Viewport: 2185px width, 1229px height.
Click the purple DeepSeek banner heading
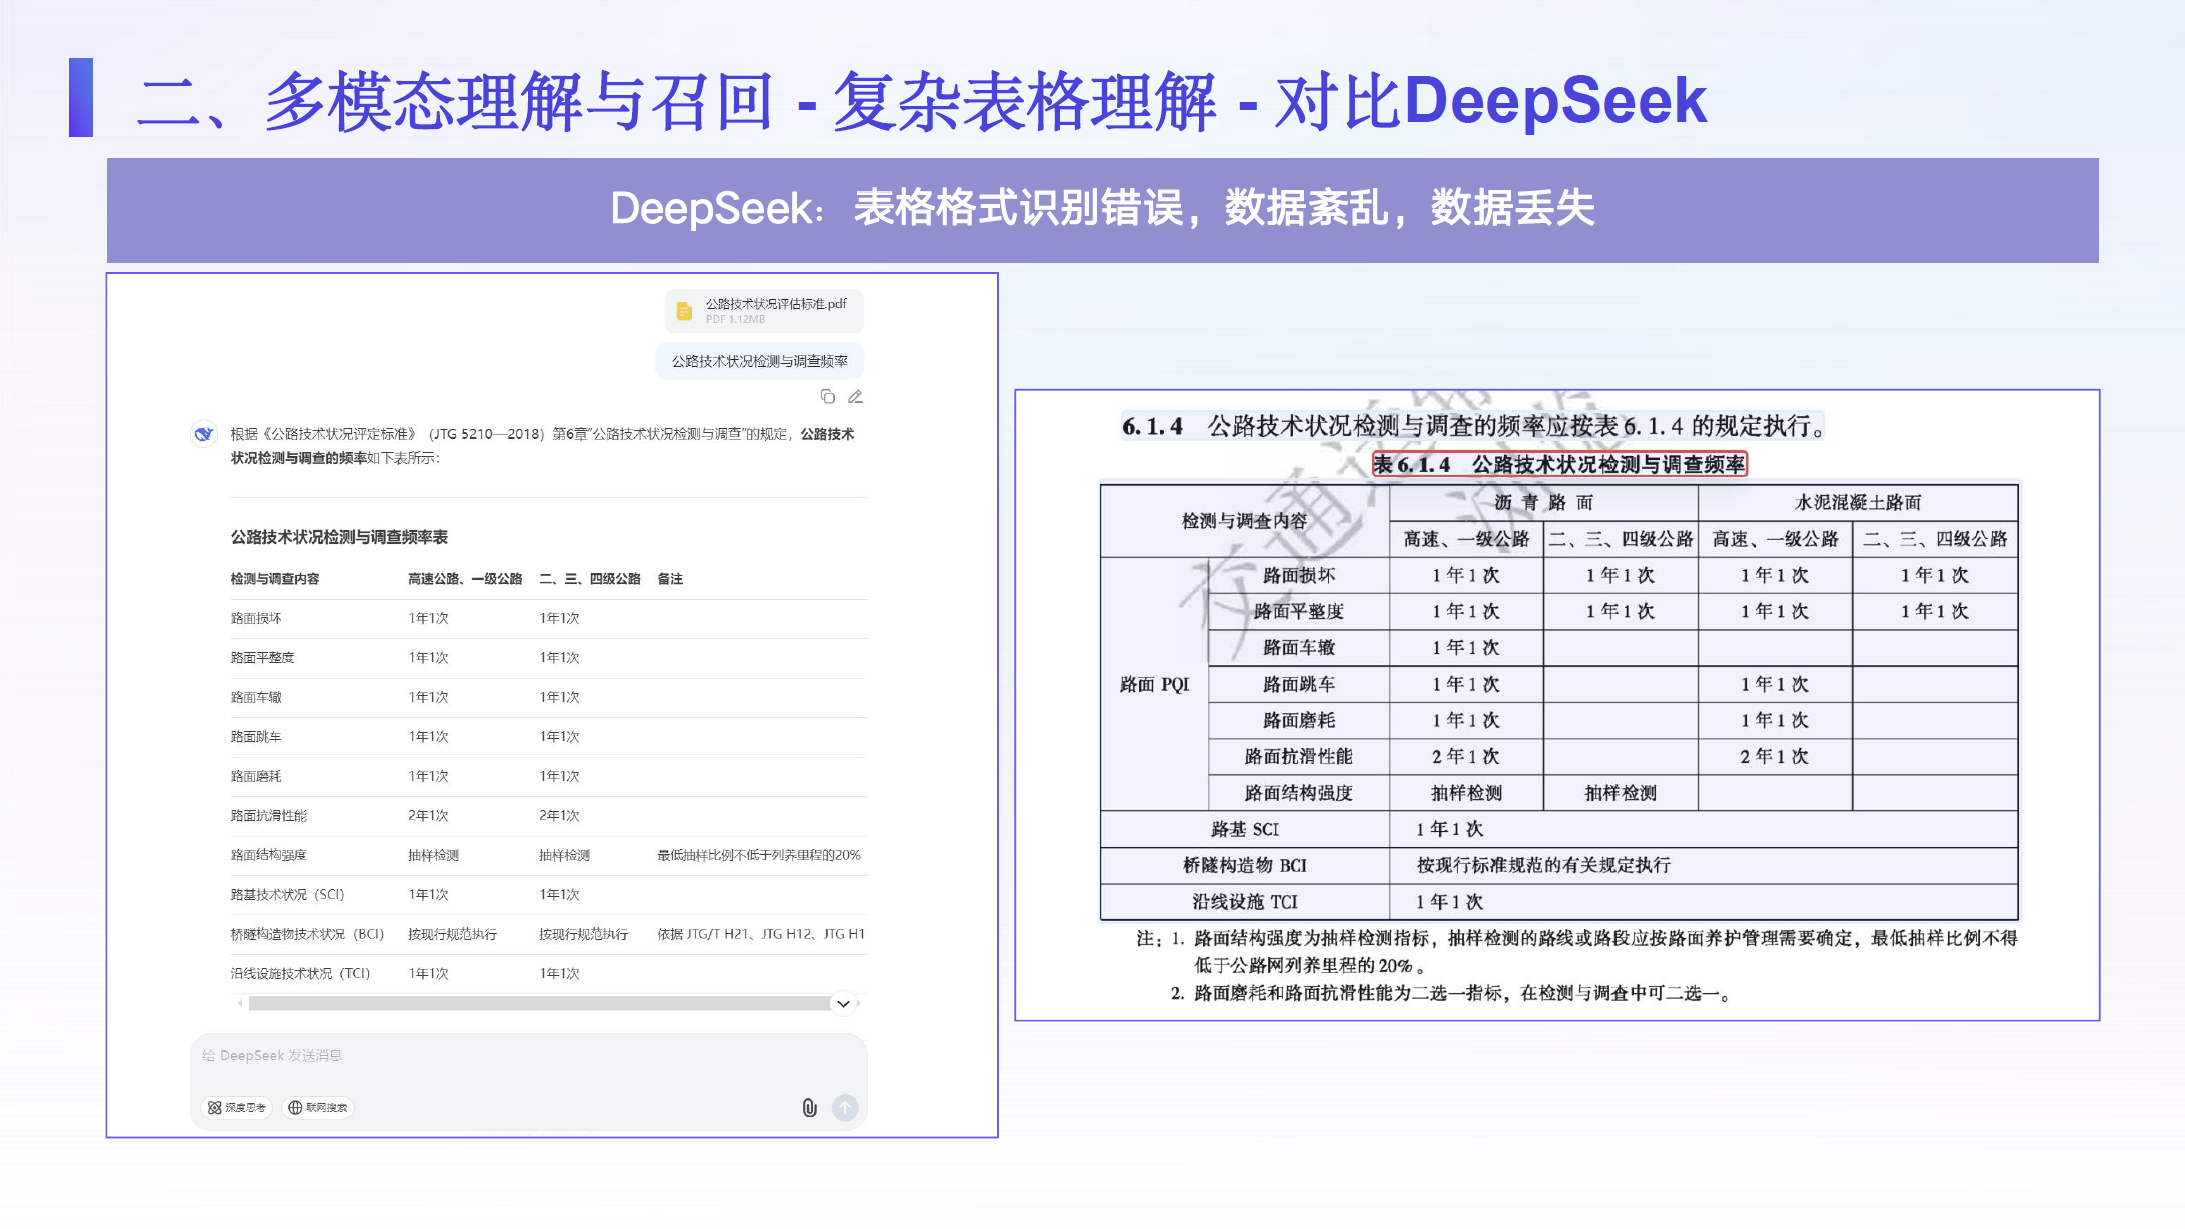(x=1102, y=209)
